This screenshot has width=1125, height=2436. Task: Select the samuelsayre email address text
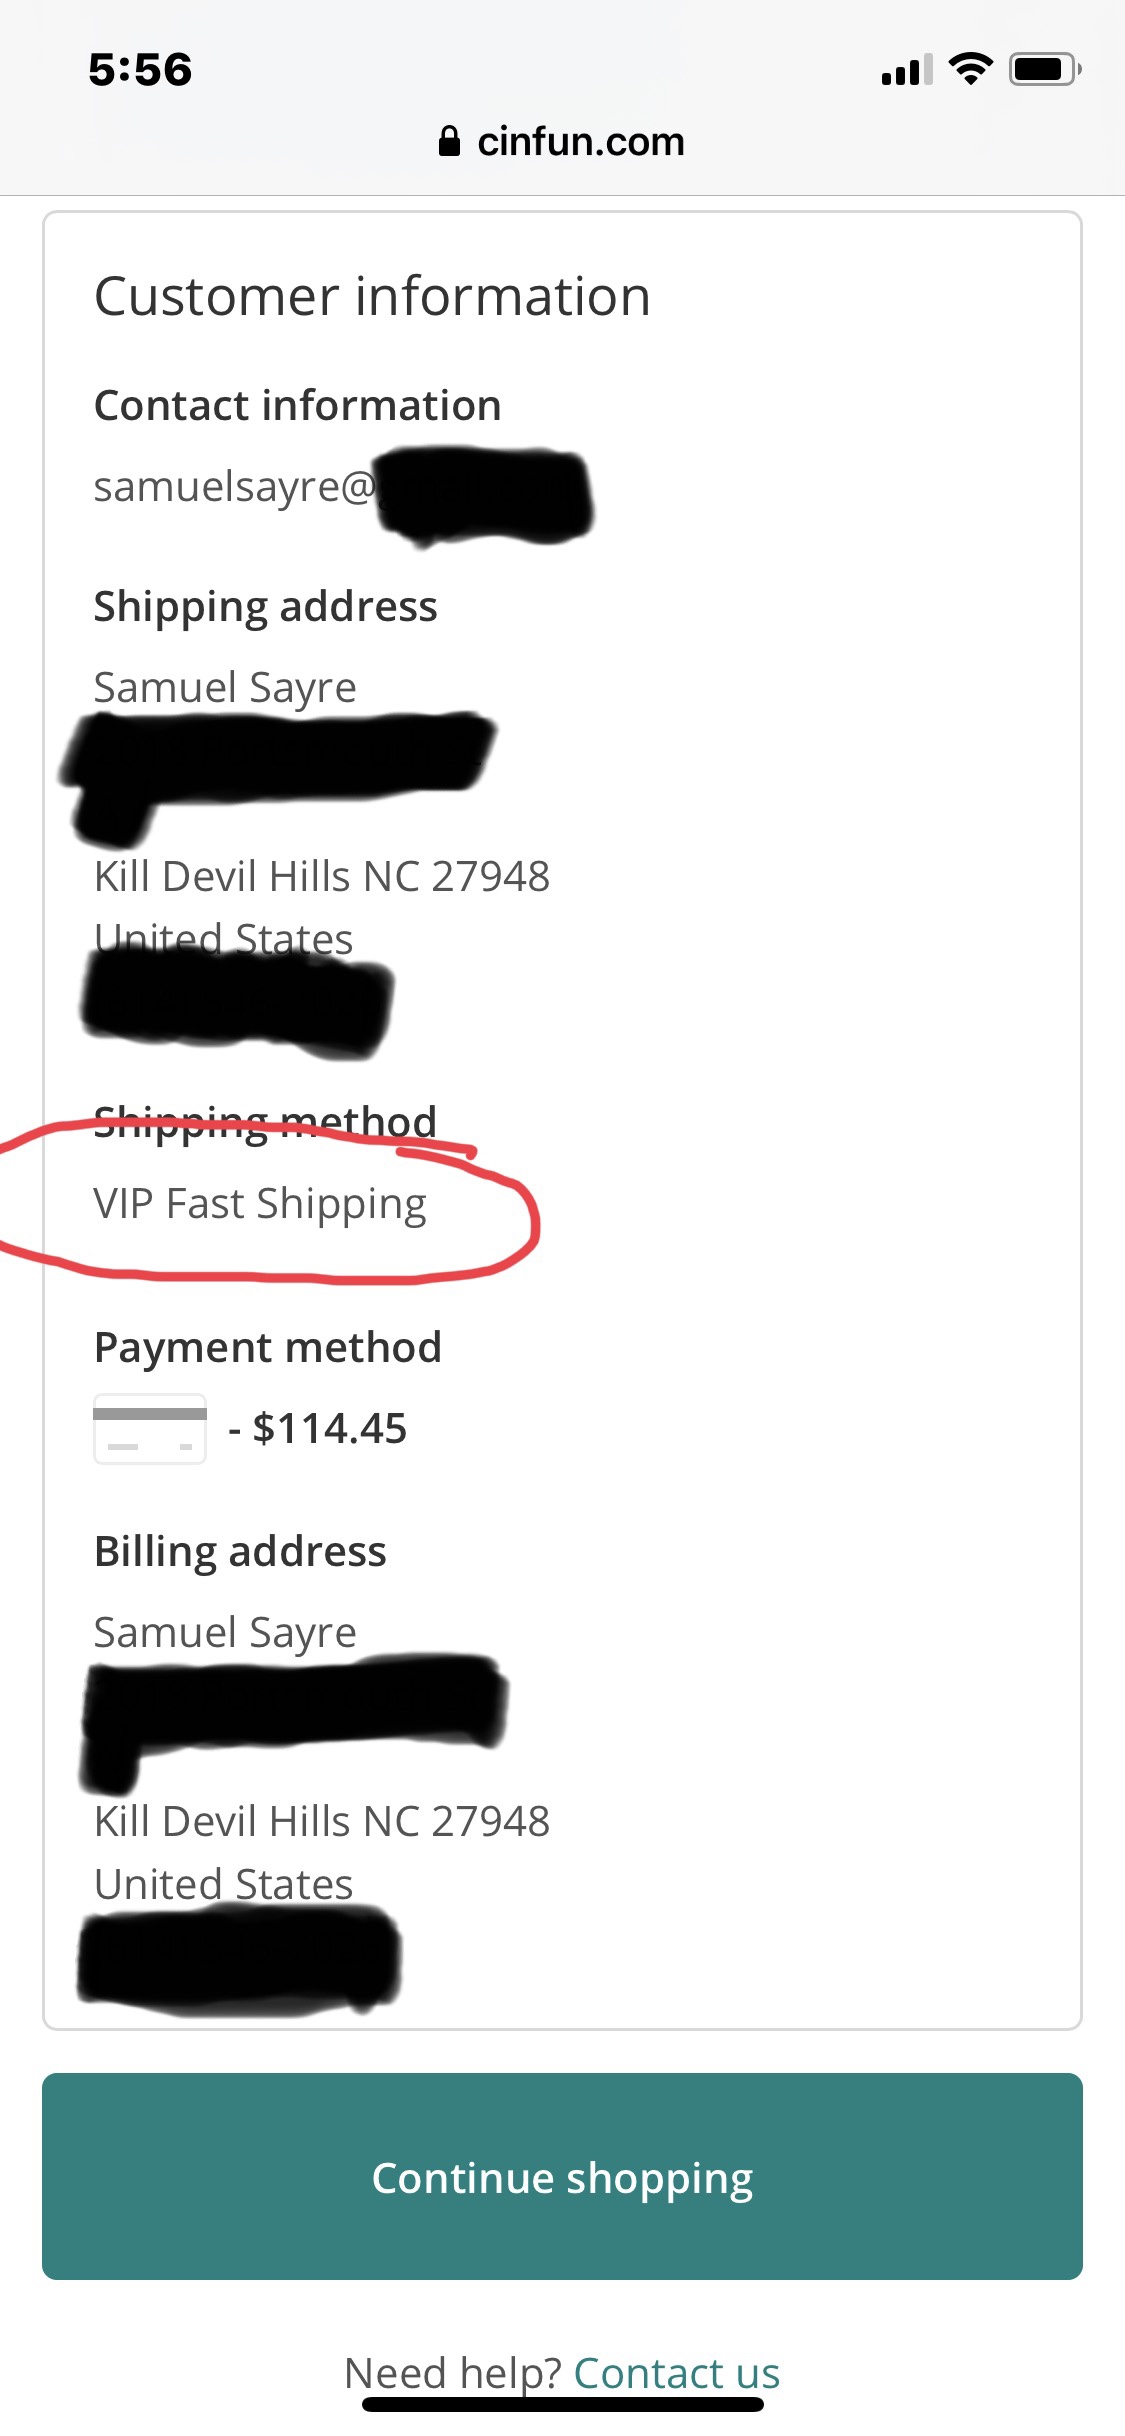[x=234, y=487]
